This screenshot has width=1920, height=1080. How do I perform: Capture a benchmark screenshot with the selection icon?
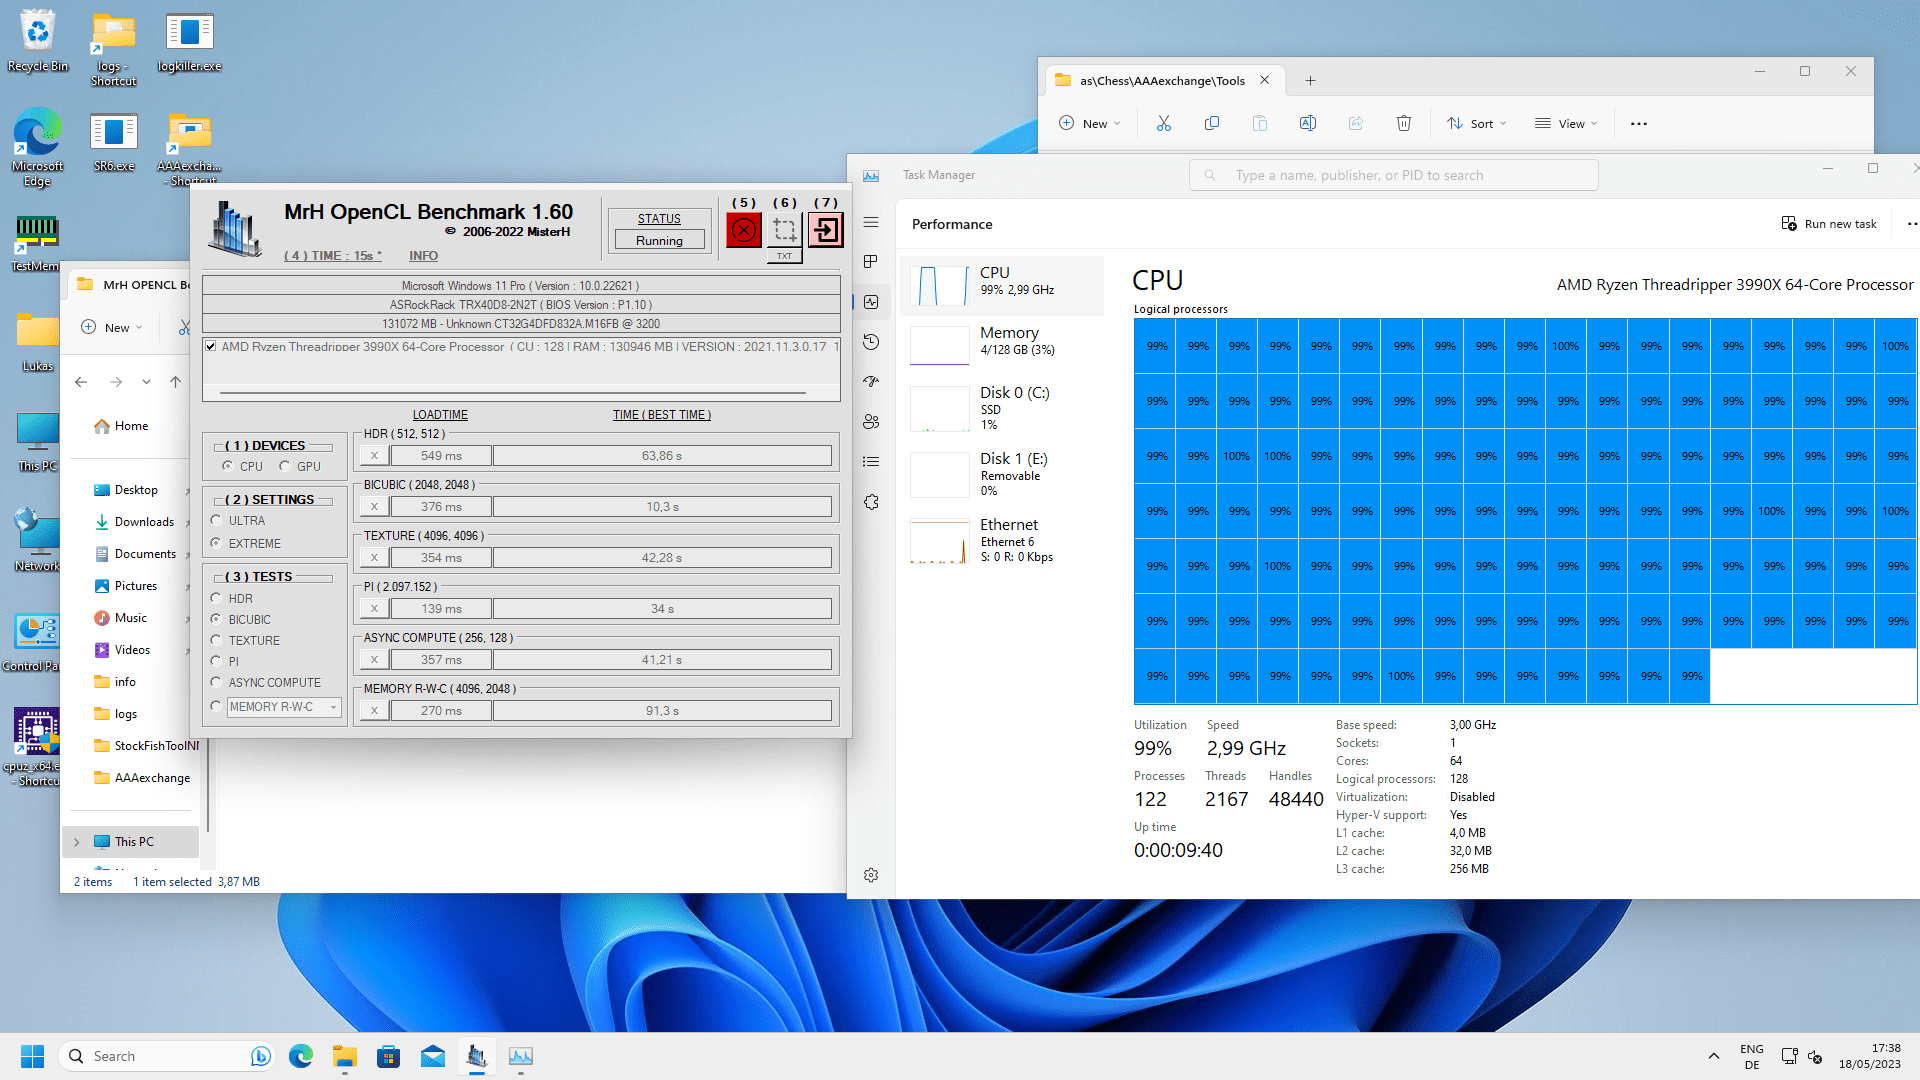tap(785, 231)
